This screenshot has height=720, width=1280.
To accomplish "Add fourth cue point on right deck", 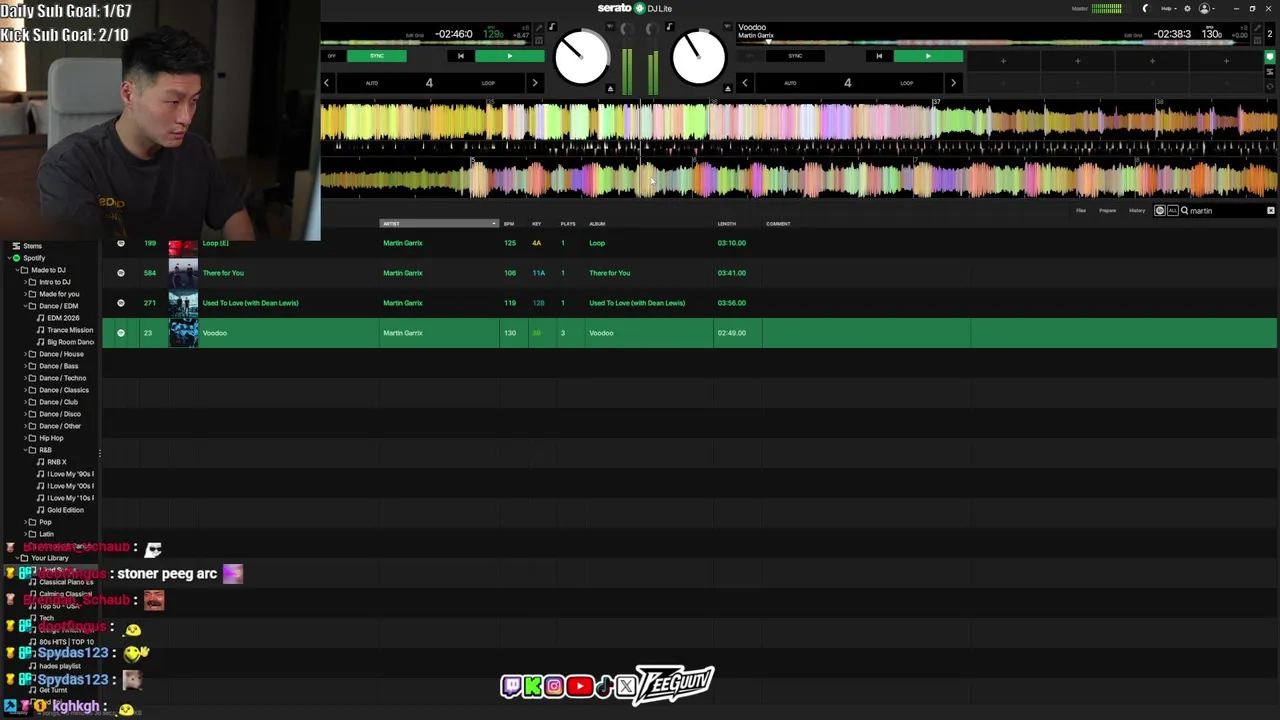I will [x=1226, y=61].
